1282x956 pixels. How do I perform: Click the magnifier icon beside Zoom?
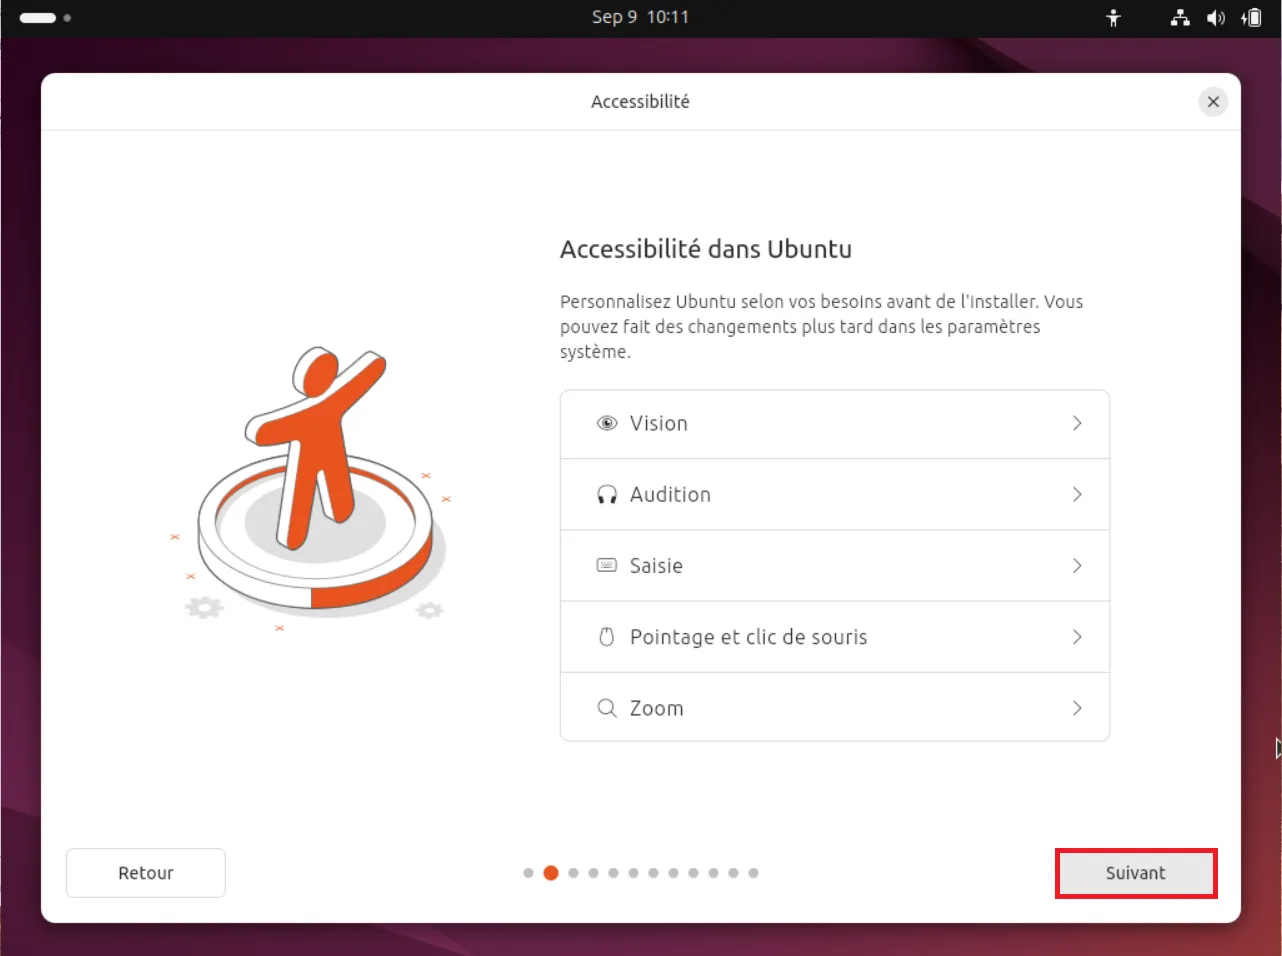[607, 708]
